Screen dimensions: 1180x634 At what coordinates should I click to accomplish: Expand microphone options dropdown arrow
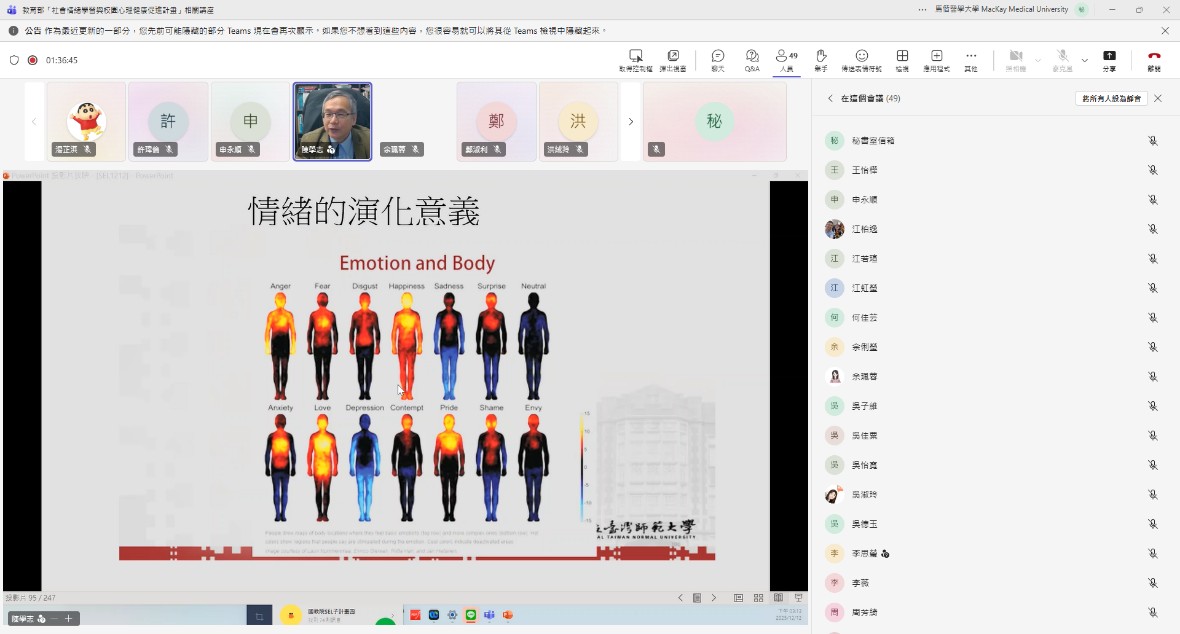[x=1084, y=60]
